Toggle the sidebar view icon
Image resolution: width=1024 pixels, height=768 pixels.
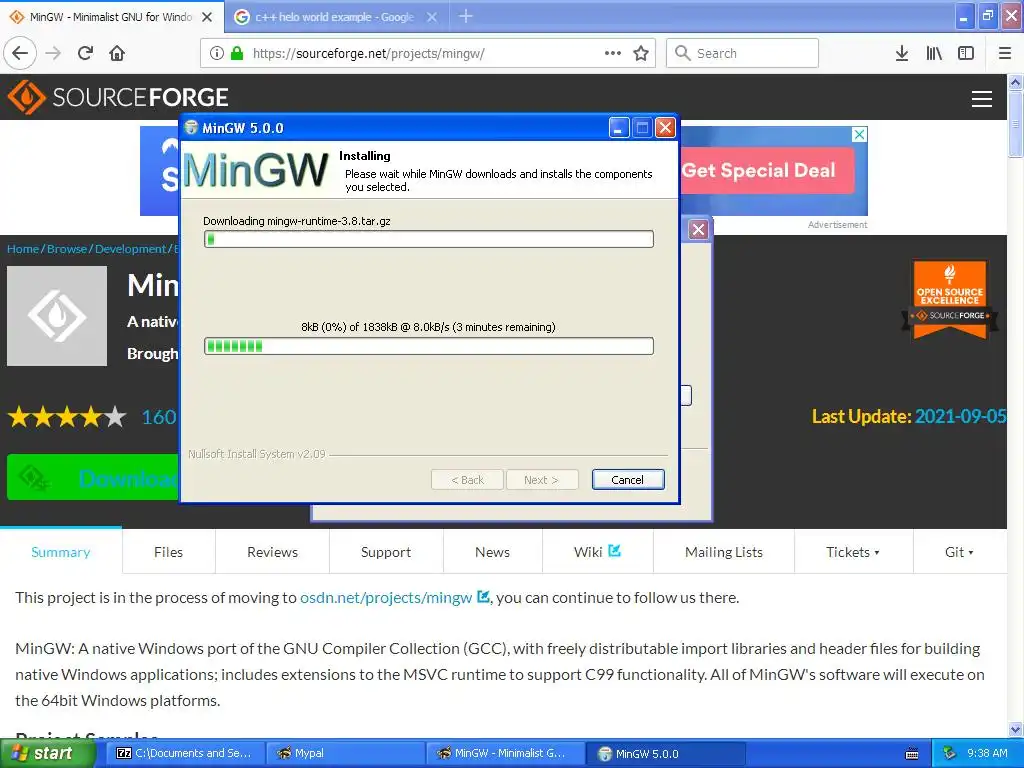point(966,53)
